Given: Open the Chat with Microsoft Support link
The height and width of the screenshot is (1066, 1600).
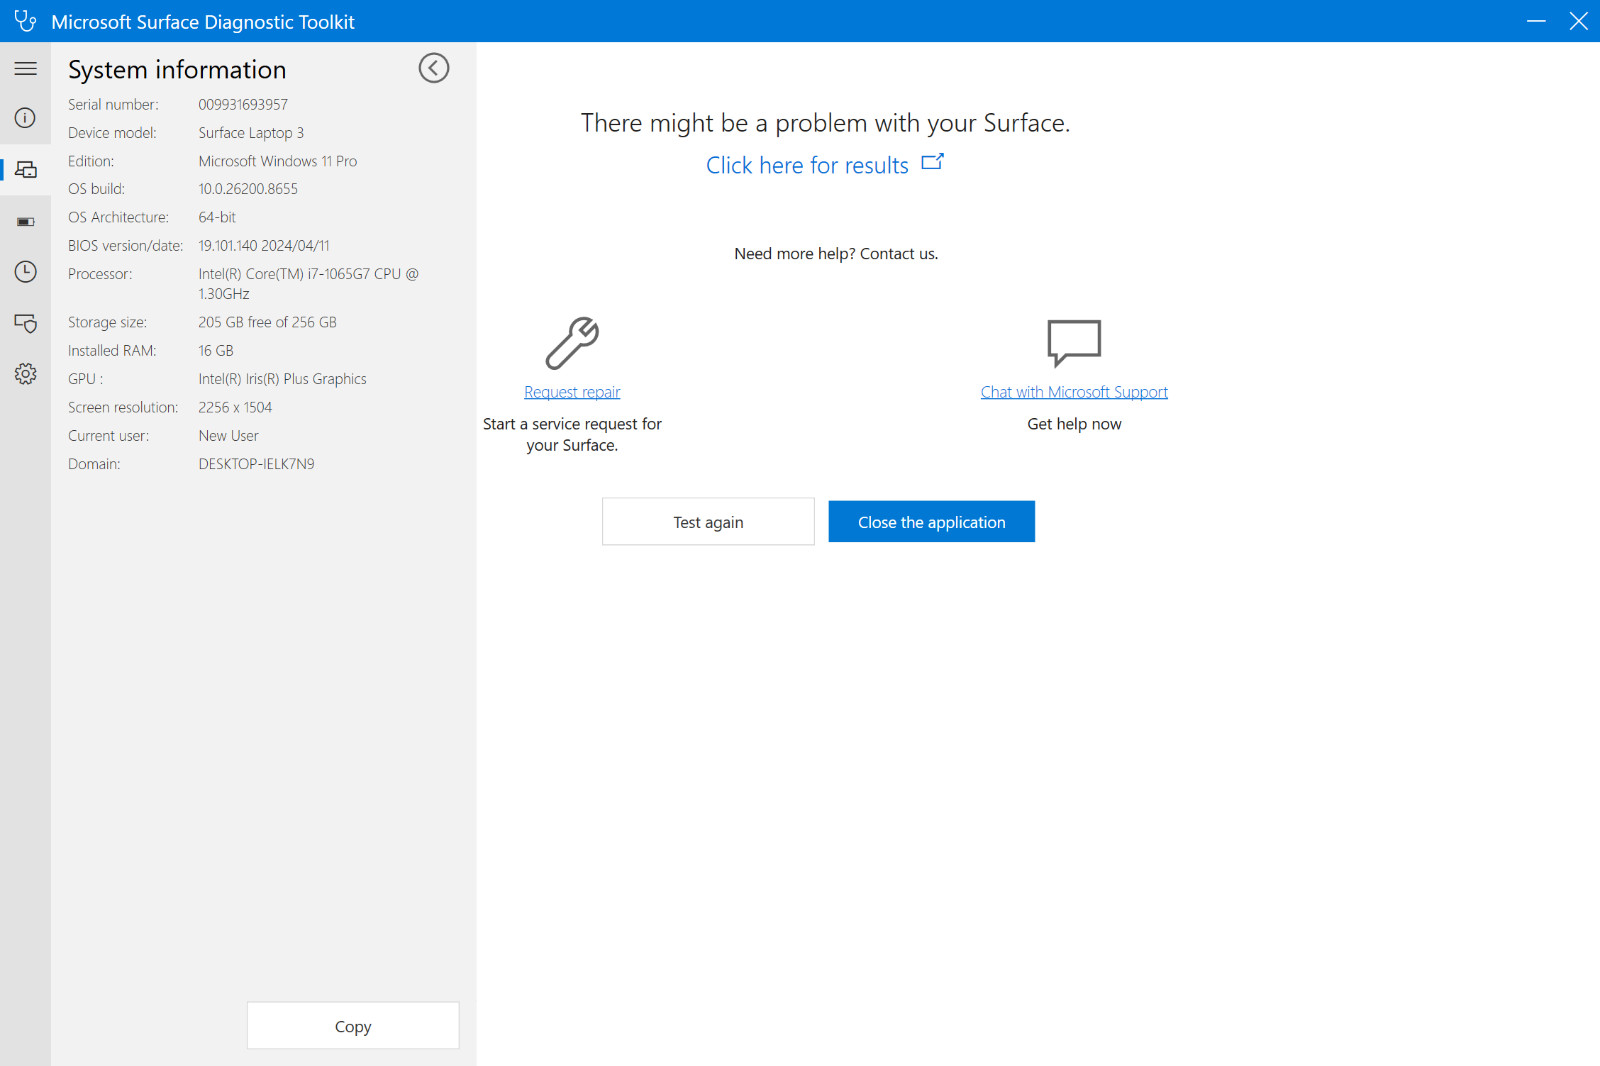Looking at the screenshot, I should [x=1074, y=392].
